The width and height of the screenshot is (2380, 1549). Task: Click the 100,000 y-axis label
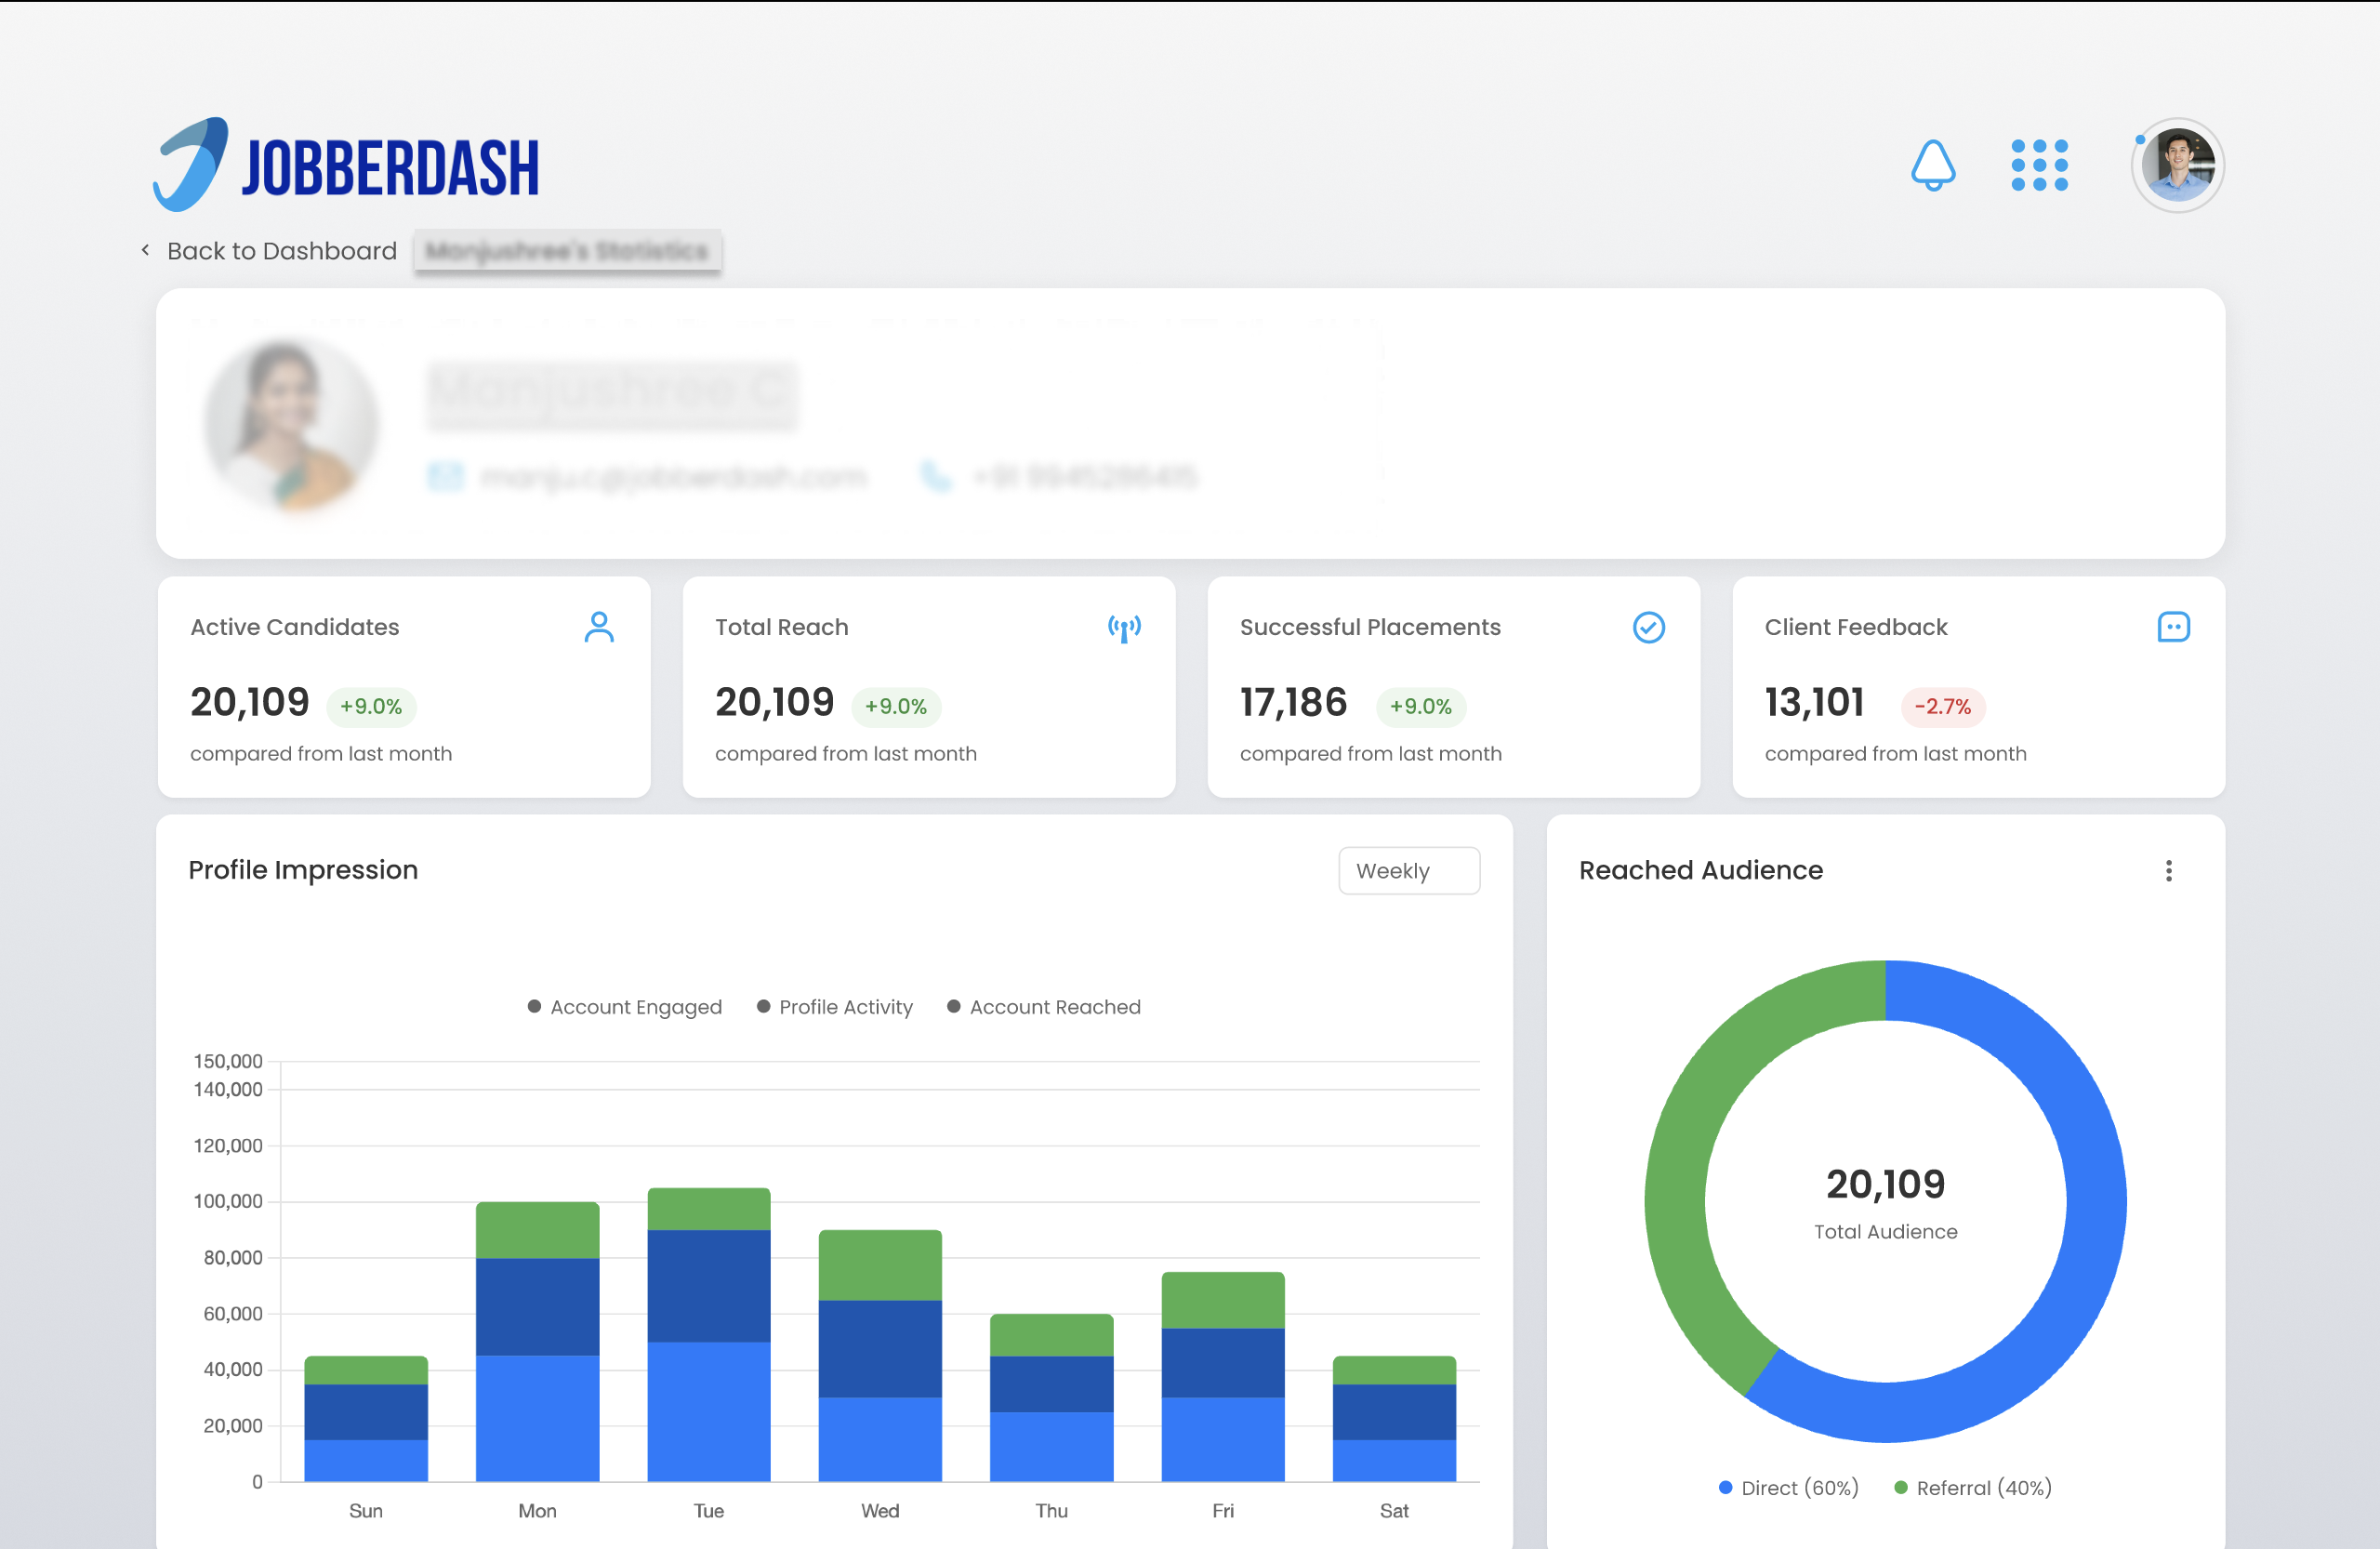(x=228, y=1201)
